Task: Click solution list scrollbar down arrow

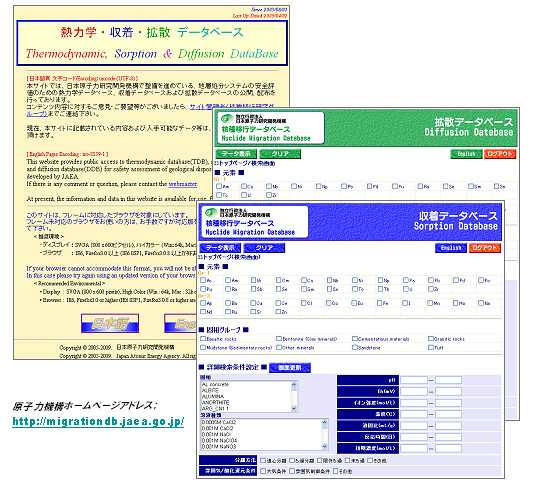Action: (325, 446)
